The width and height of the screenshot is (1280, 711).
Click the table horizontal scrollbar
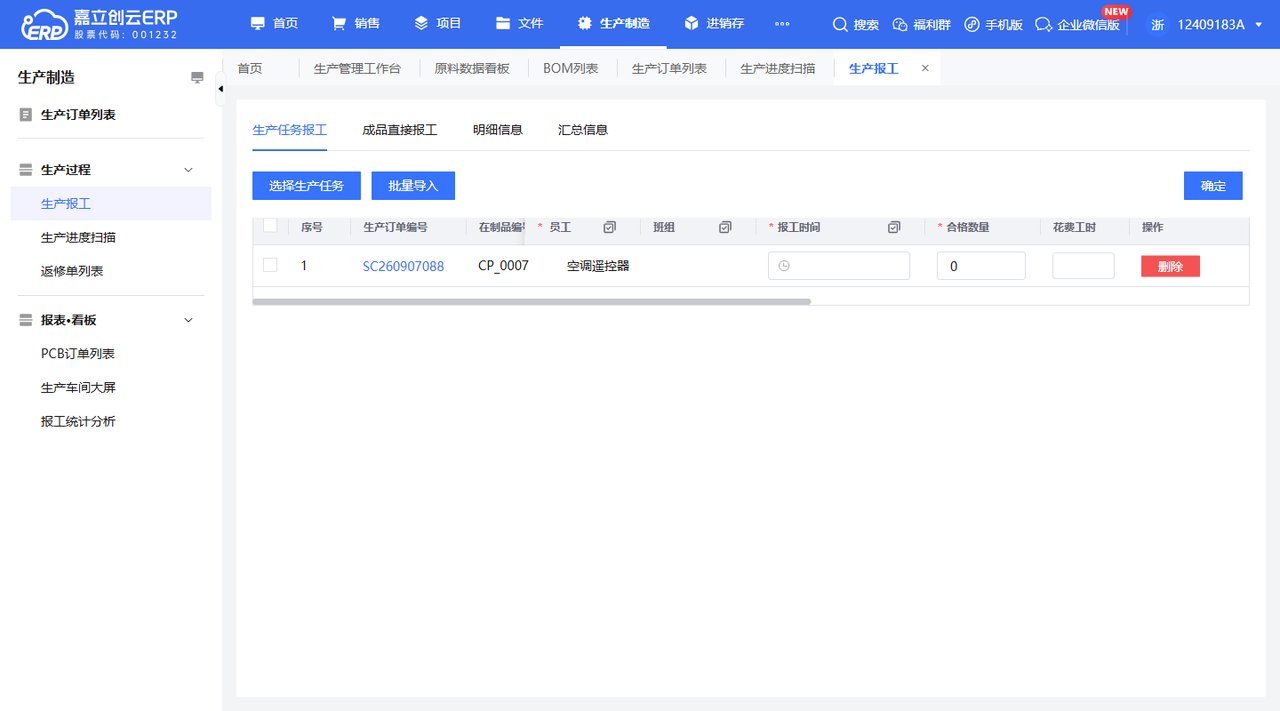tap(531, 301)
